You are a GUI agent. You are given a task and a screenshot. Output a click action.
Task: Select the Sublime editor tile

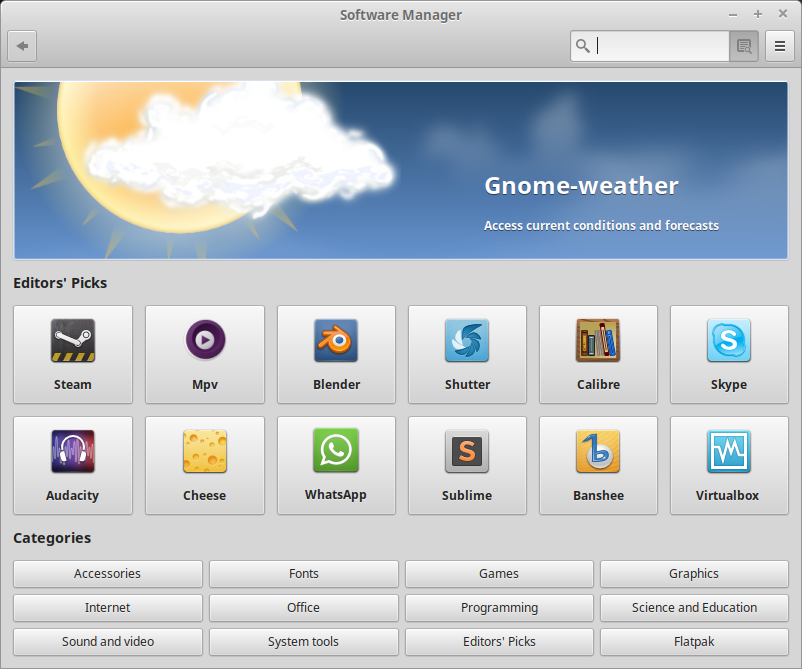[x=467, y=465]
